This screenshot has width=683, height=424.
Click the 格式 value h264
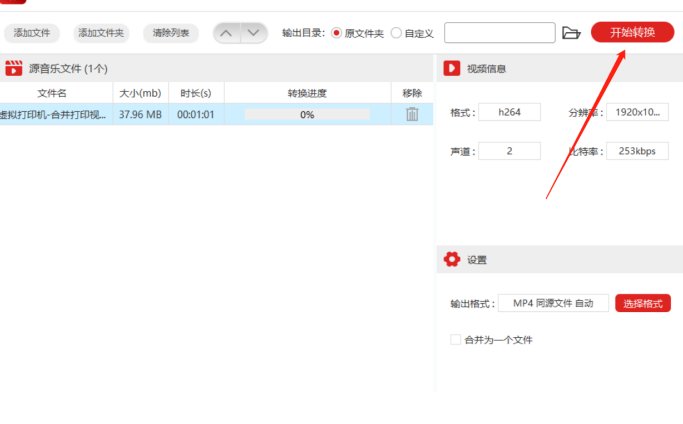(x=510, y=112)
